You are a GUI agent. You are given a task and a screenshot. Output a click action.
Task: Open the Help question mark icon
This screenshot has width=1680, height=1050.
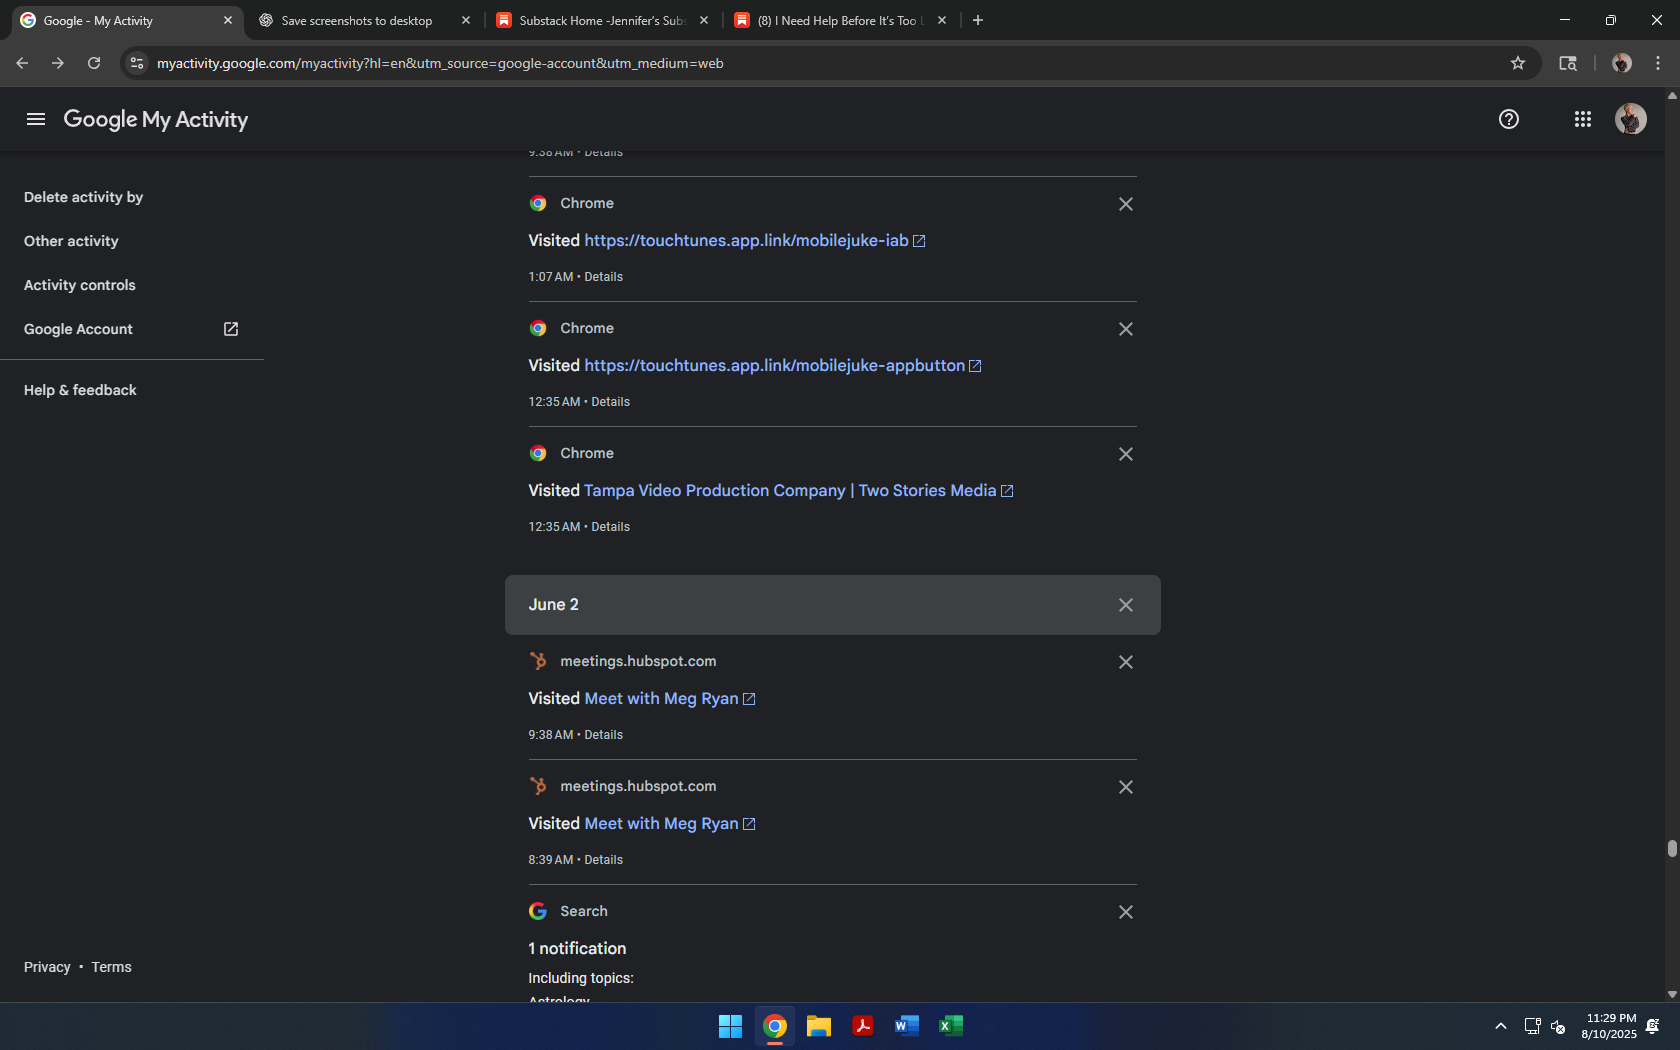(x=1509, y=119)
